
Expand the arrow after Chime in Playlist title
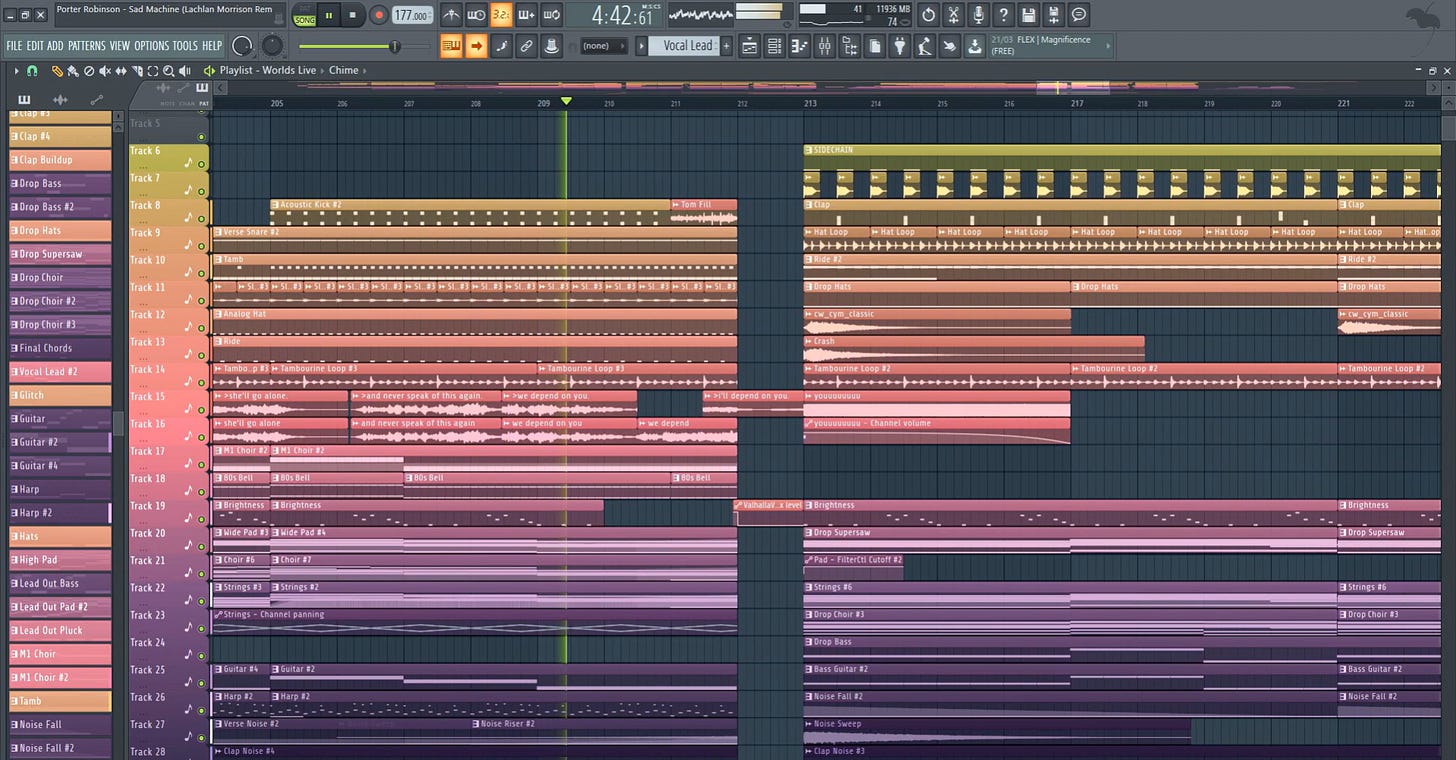point(364,71)
